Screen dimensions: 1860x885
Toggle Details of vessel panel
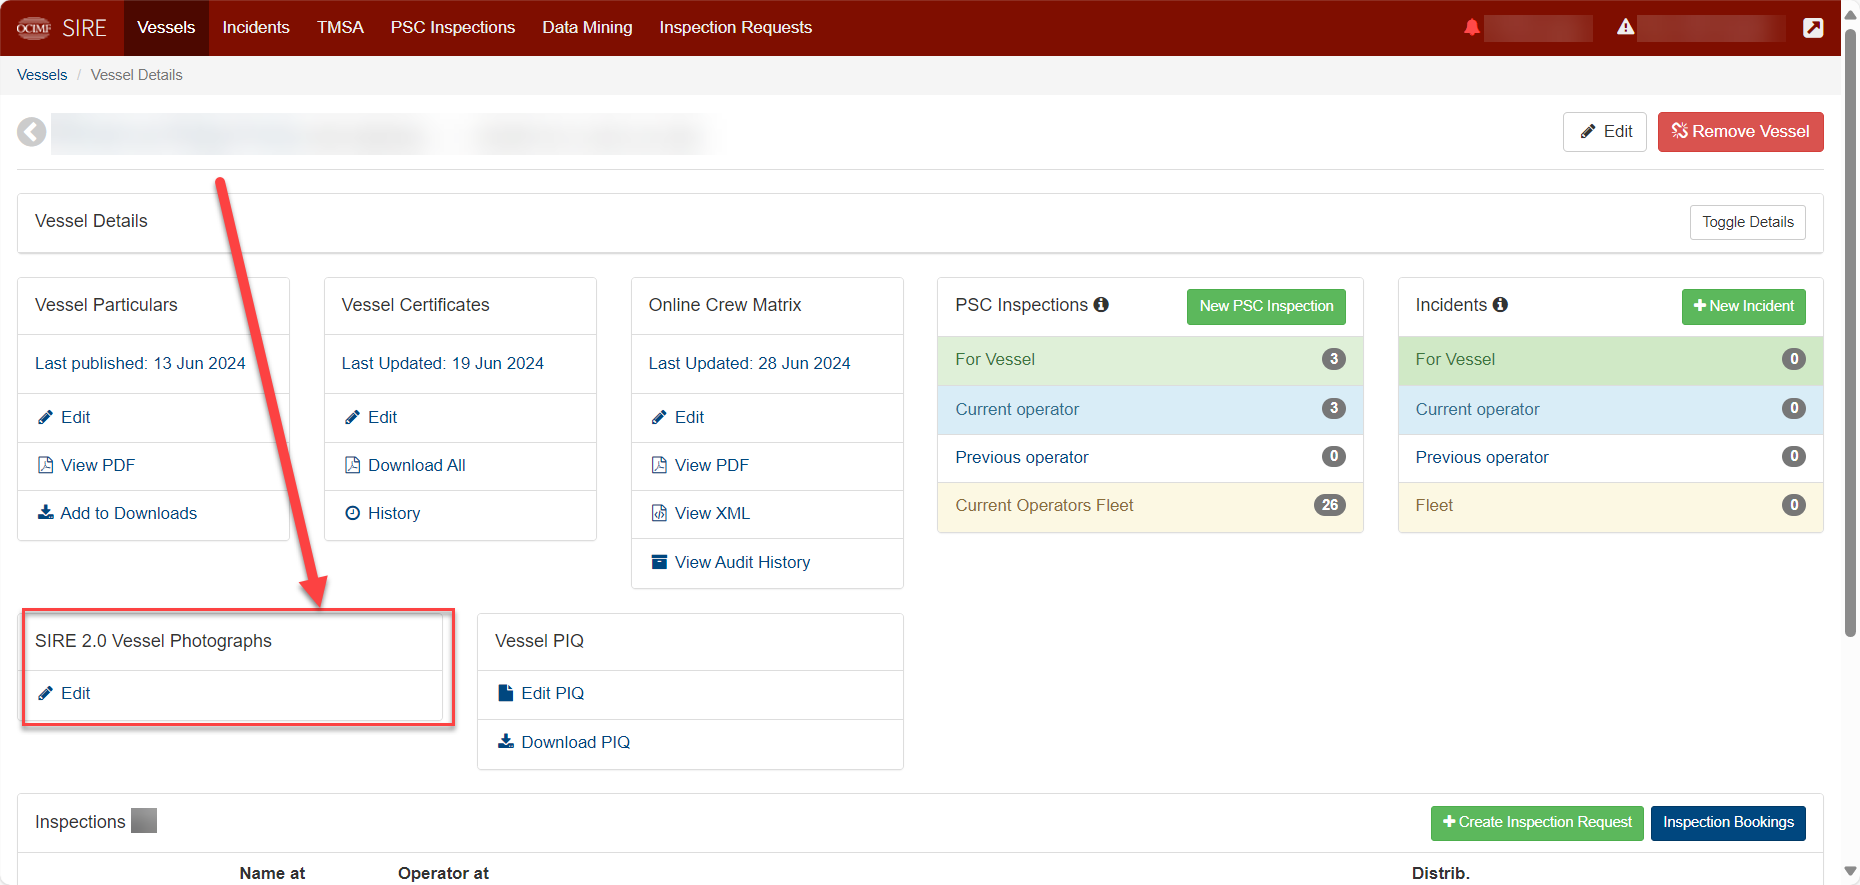click(x=1747, y=222)
